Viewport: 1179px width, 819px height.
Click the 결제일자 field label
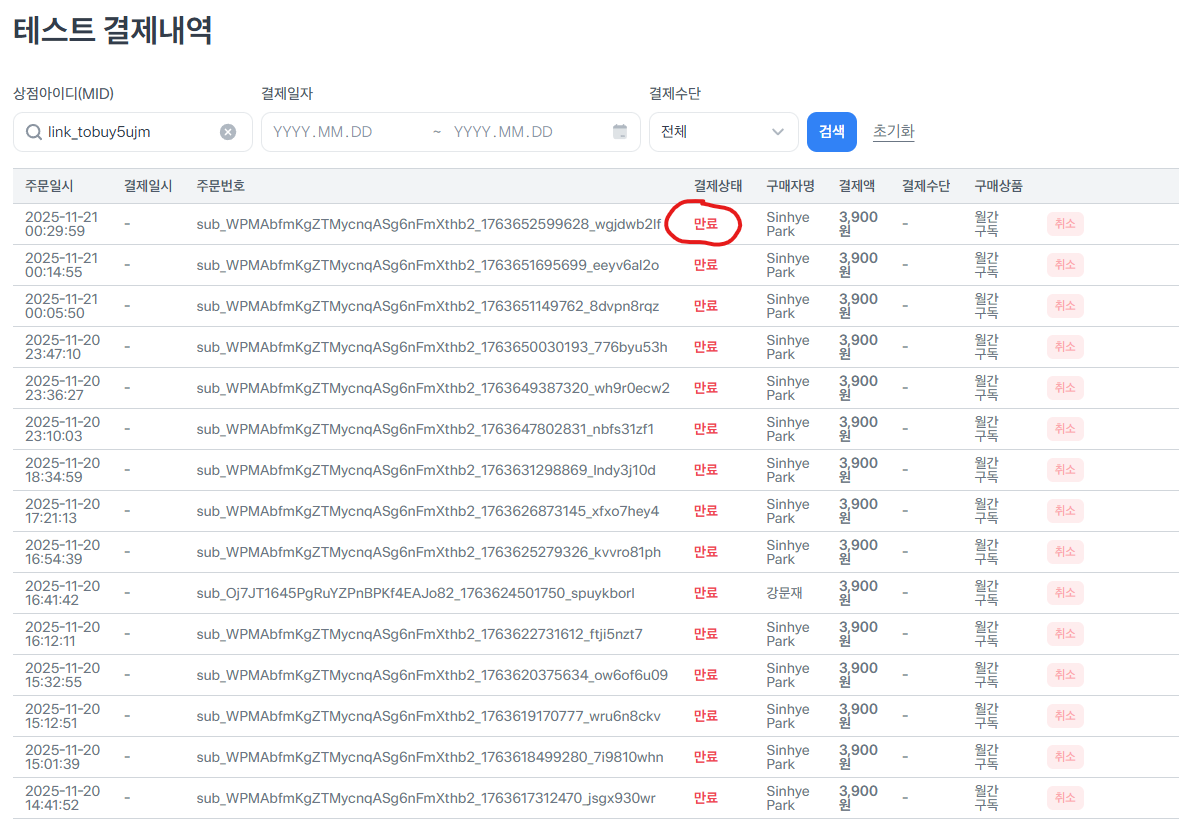click(x=286, y=93)
